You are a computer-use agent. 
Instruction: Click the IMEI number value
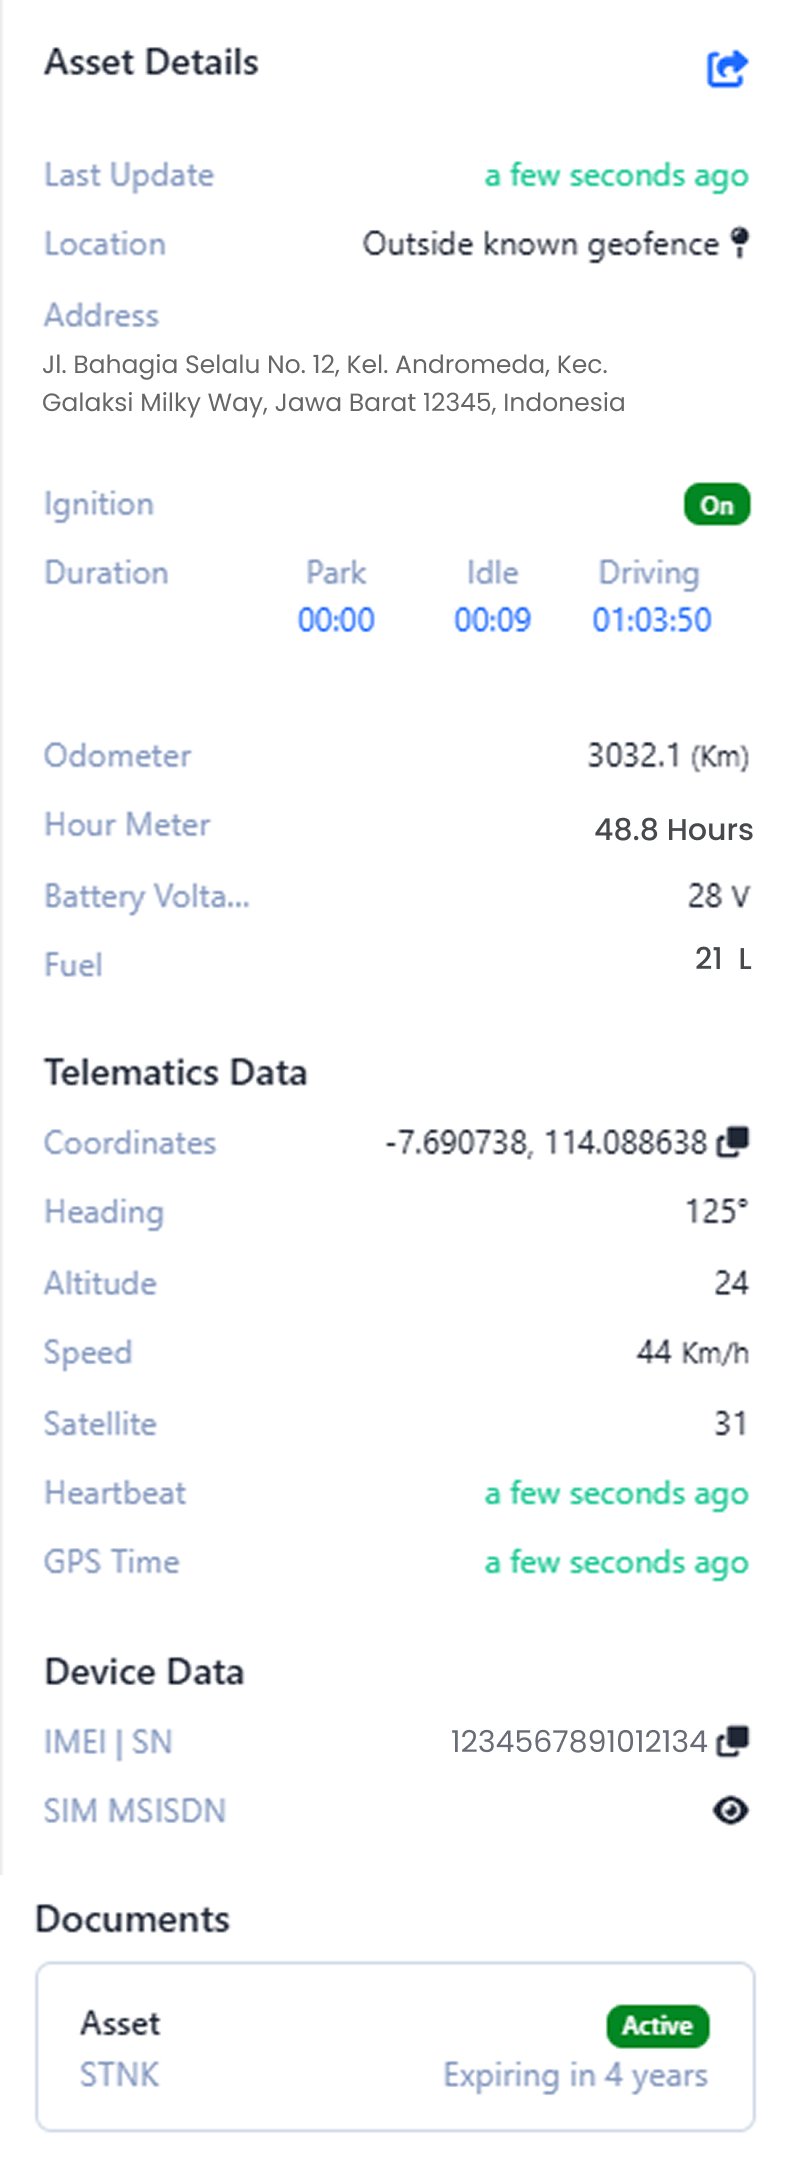pyautogui.click(x=578, y=1742)
